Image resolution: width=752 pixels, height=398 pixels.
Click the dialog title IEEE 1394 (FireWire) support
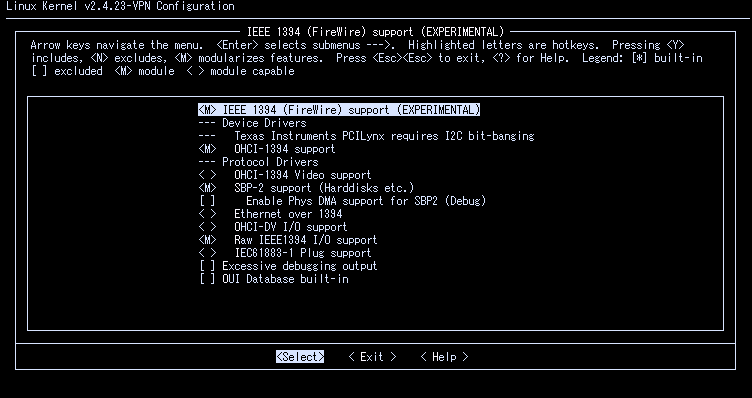[x=376, y=32]
